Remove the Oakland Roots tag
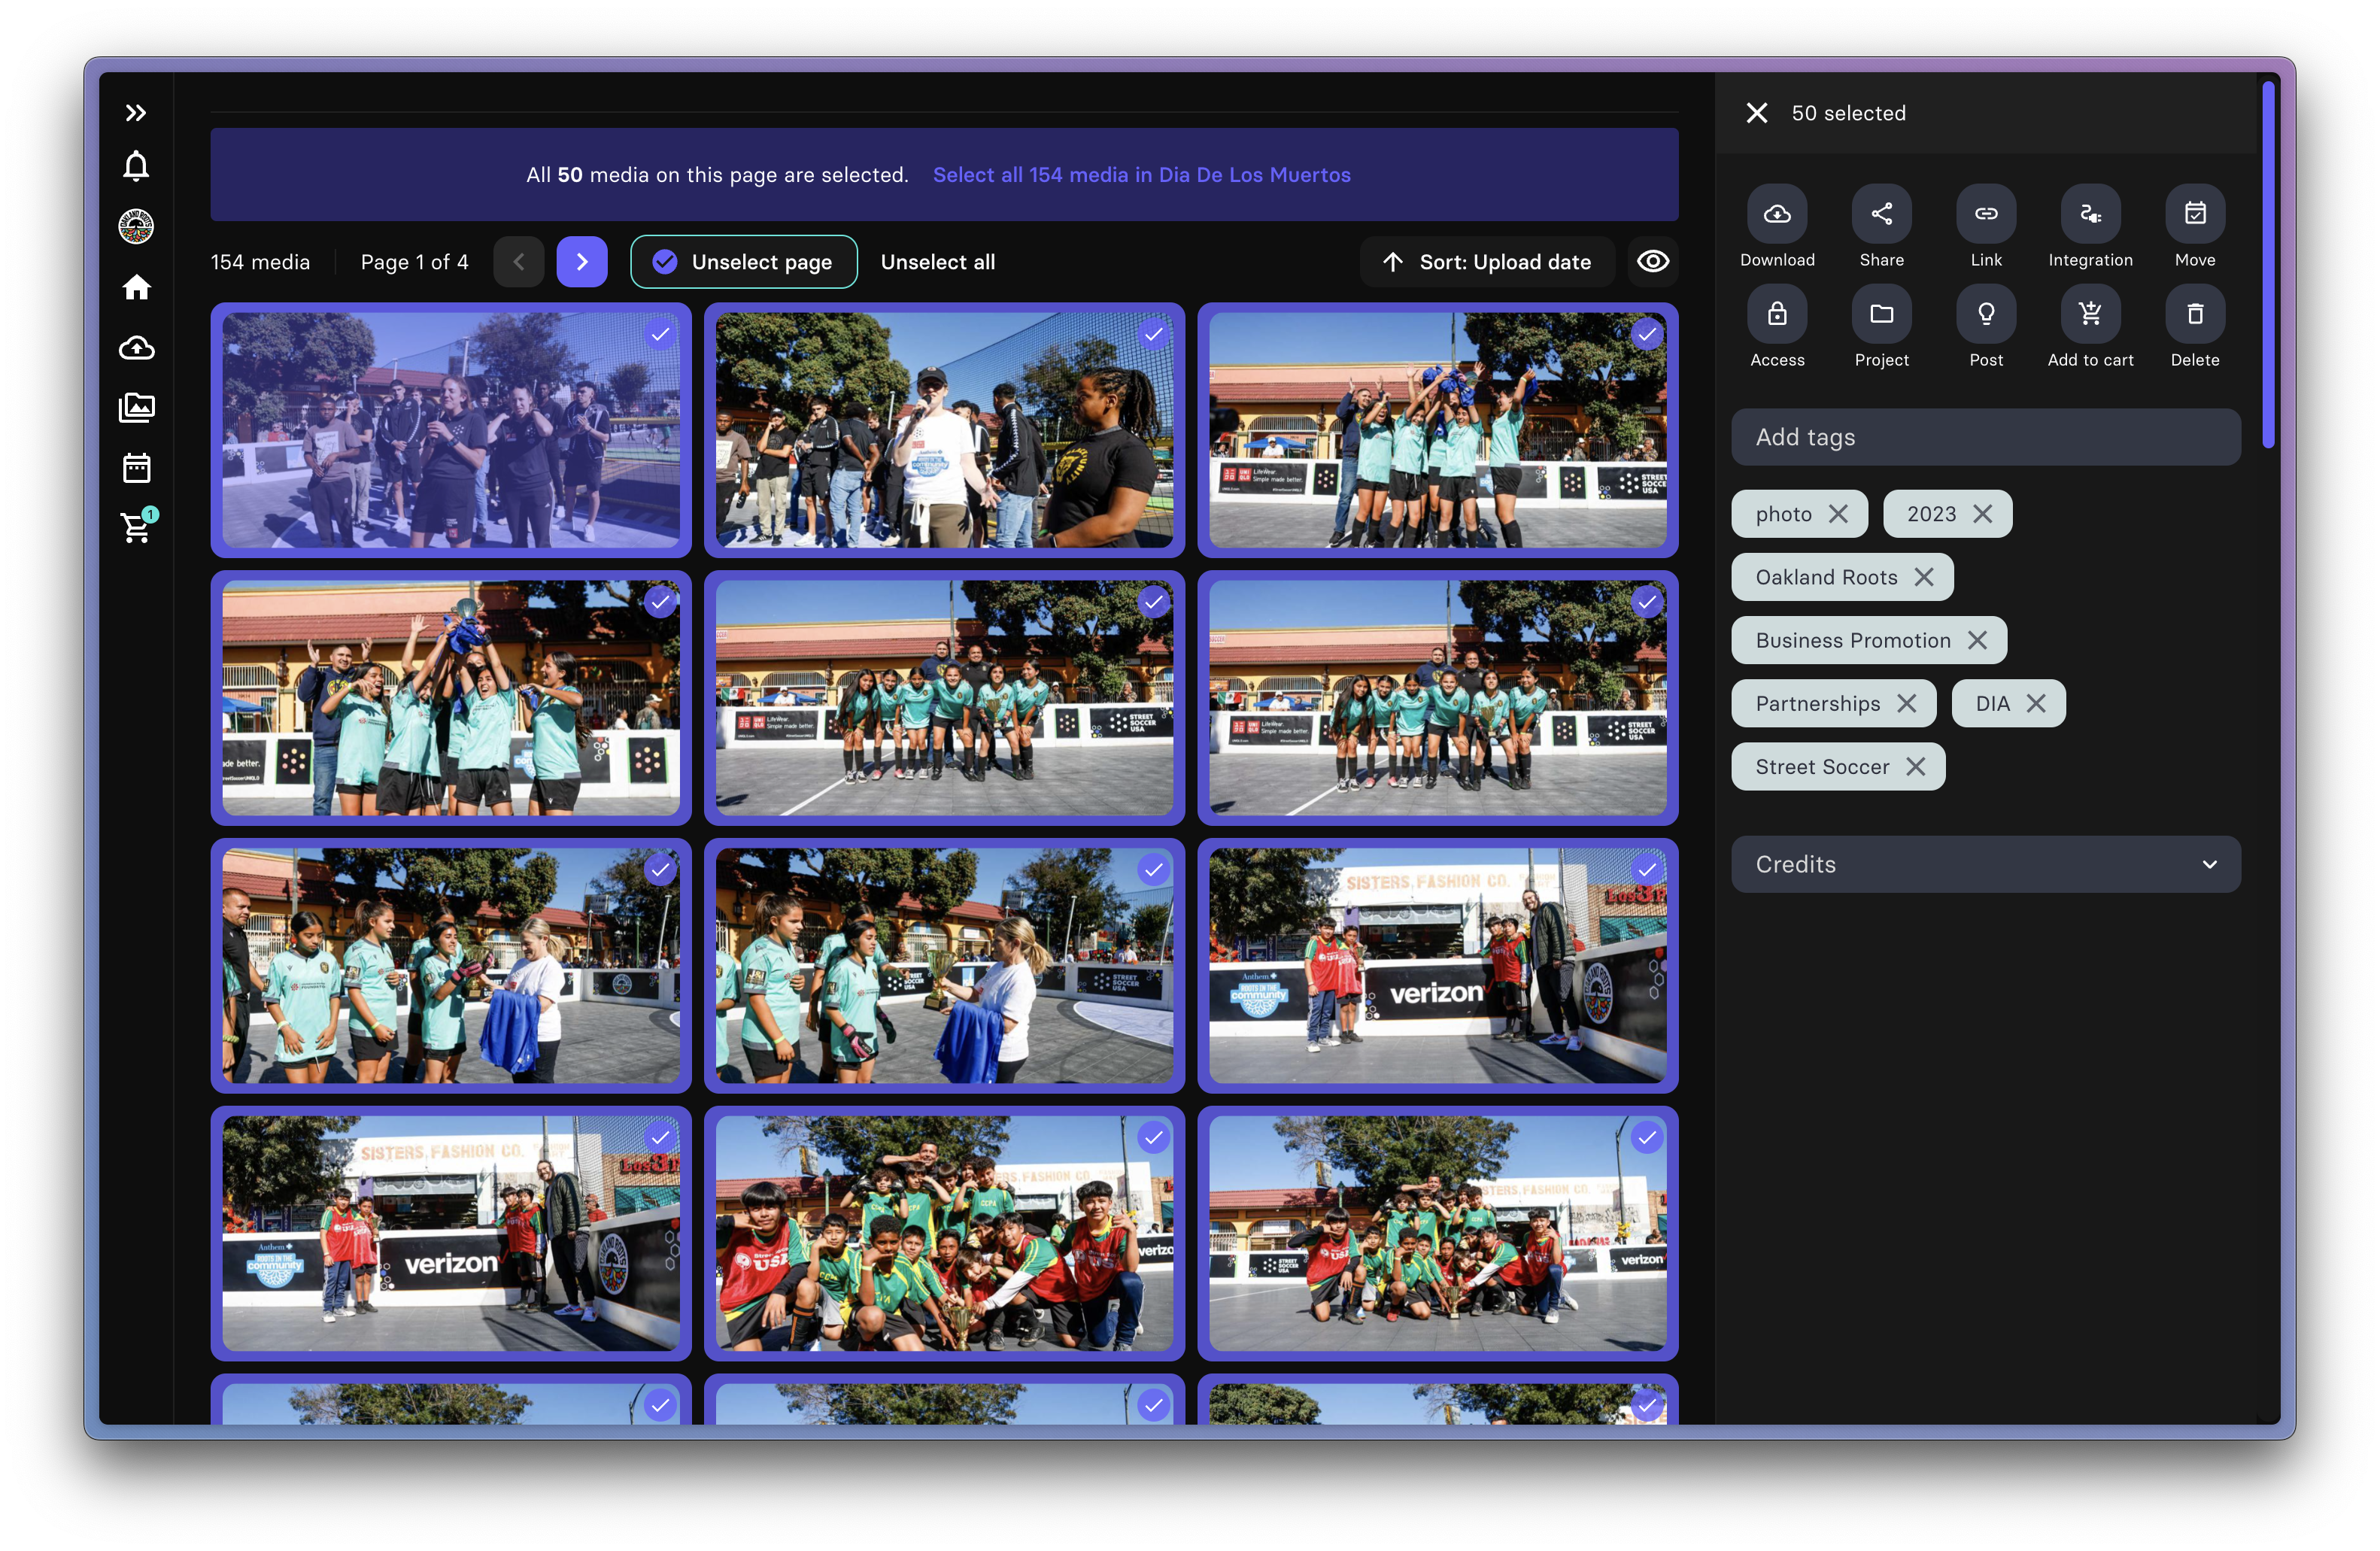The height and width of the screenshot is (1551, 2380). coord(1923,577)
